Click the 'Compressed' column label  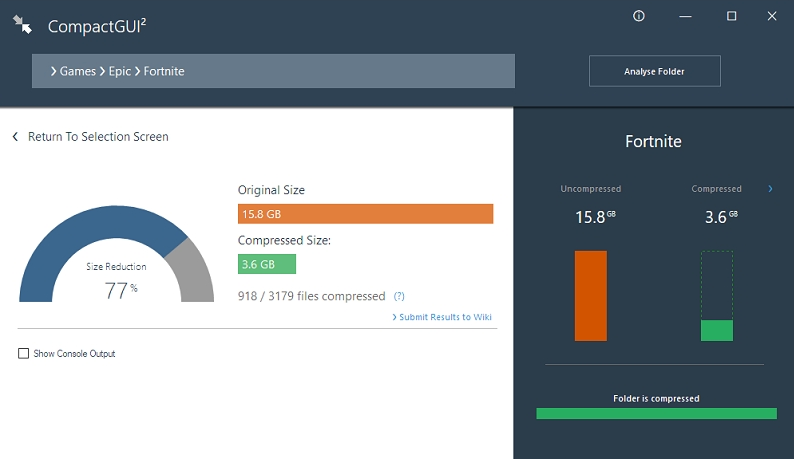(717, 189)
